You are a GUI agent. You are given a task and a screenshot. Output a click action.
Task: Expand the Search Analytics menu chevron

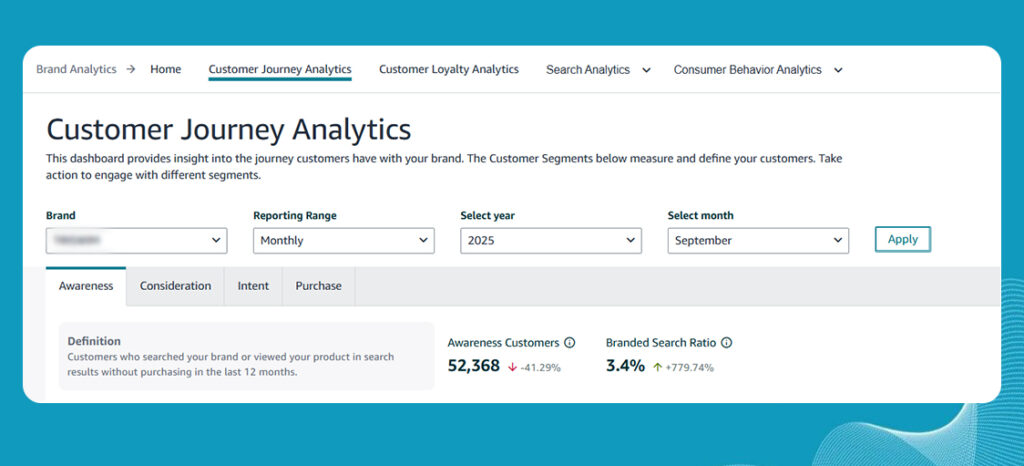tap(646, 70)
